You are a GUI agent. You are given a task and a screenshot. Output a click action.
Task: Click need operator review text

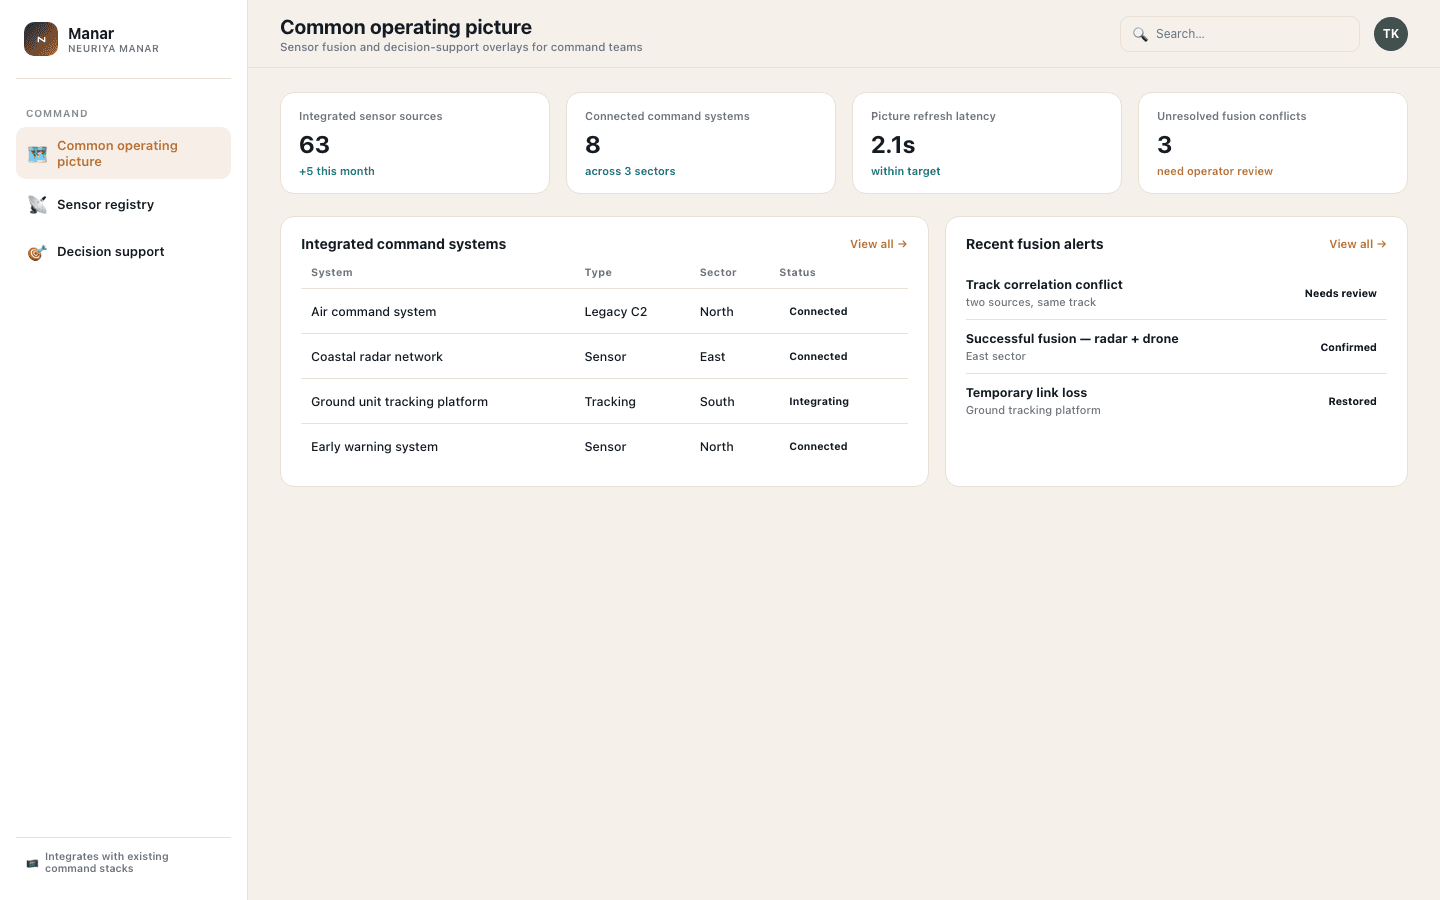[1215, 172]
